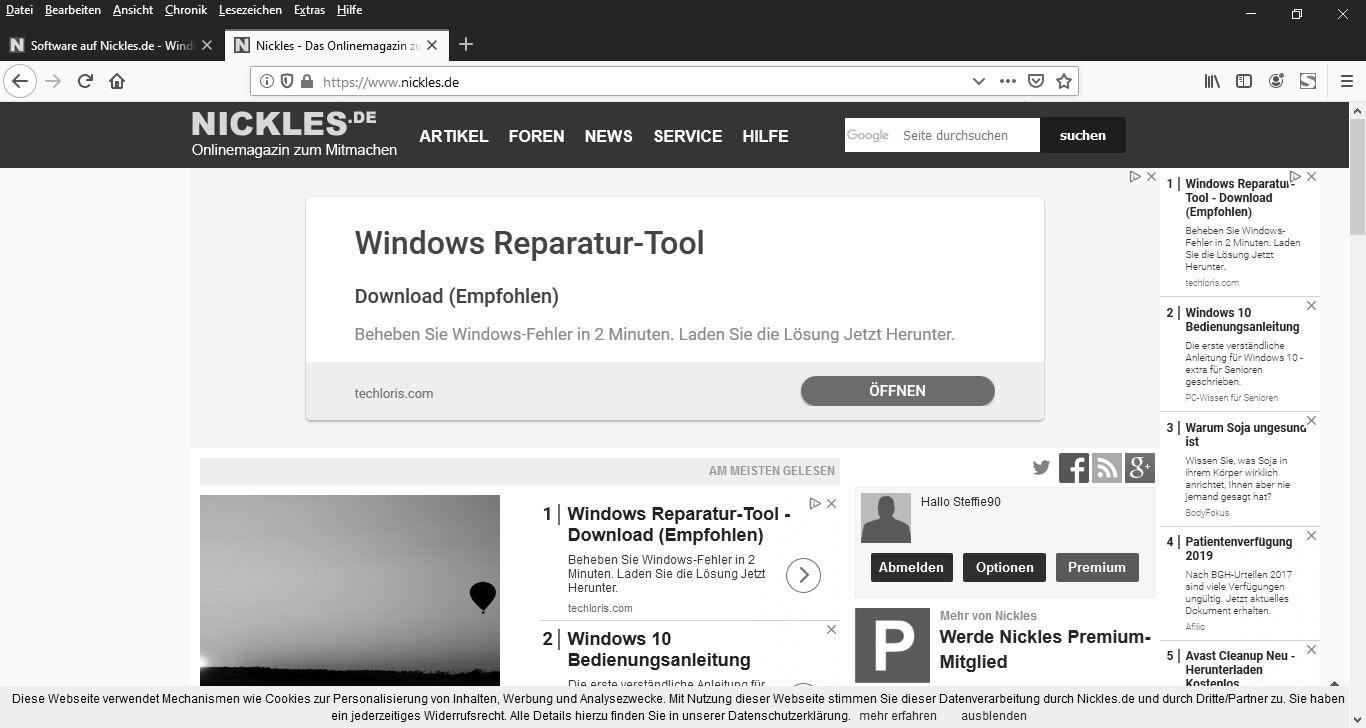Expand address bar history dropdown arrow

point(979,81)
